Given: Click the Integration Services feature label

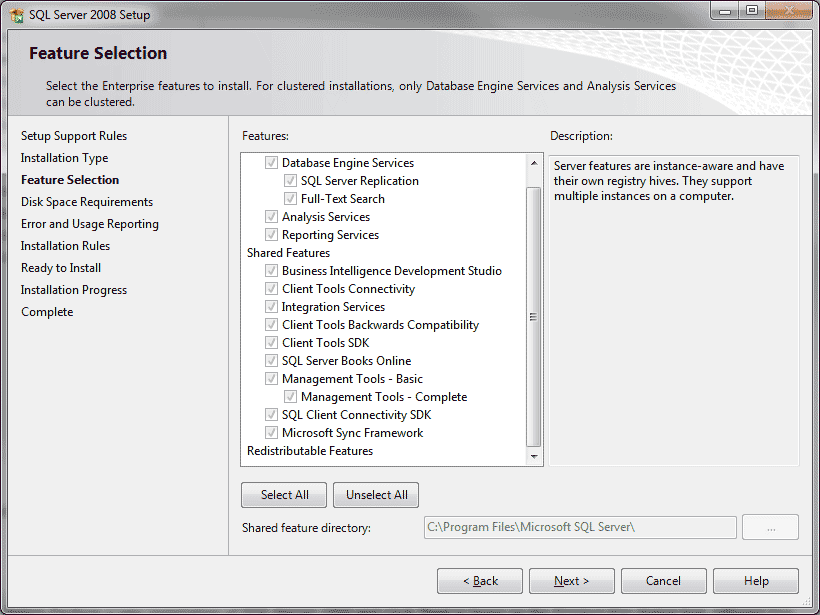Looking at the screenshot, I should click(x=333, y=306).
